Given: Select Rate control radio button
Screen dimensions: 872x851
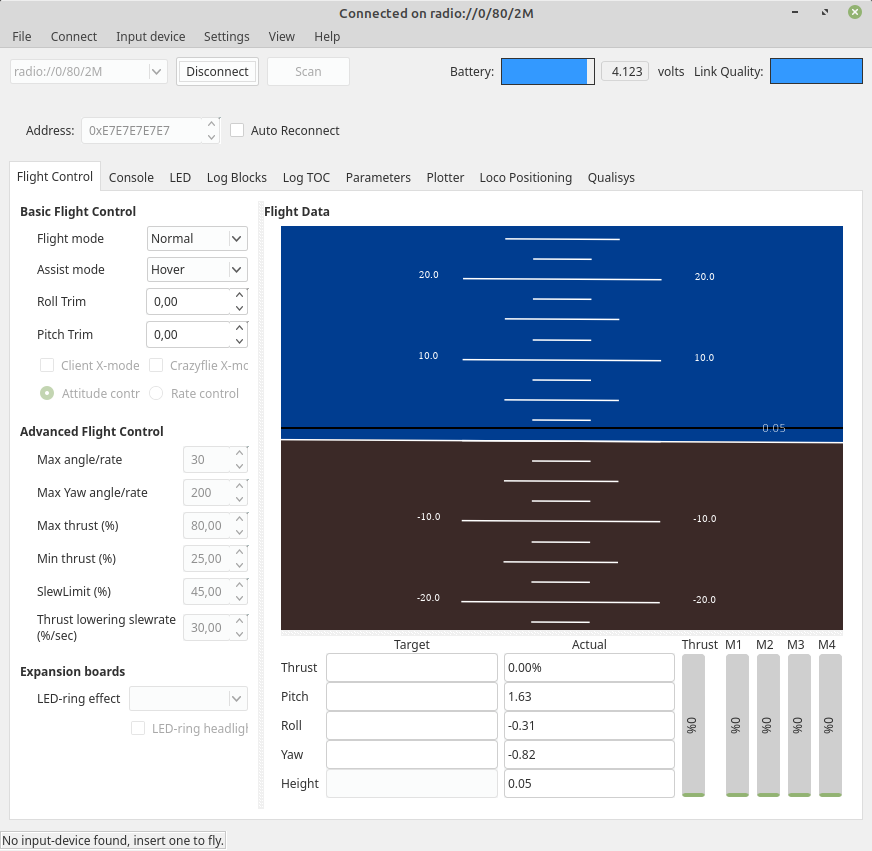Looking at the screenshot, I should 156,393.
